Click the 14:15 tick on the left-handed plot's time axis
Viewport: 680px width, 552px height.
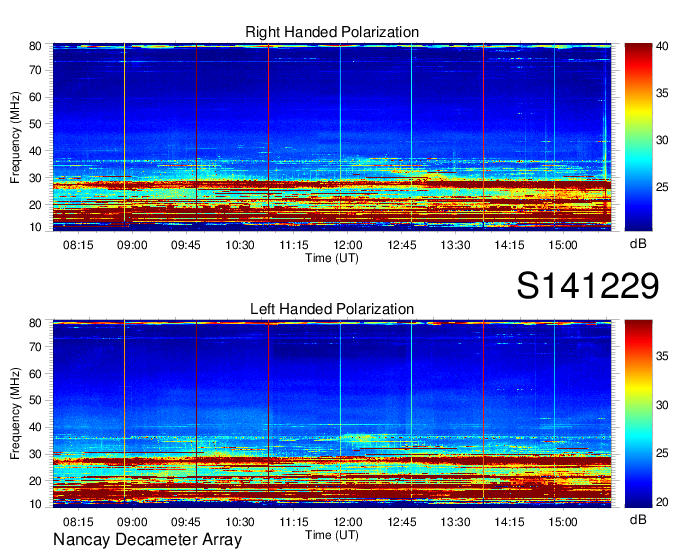pos(509,522)
